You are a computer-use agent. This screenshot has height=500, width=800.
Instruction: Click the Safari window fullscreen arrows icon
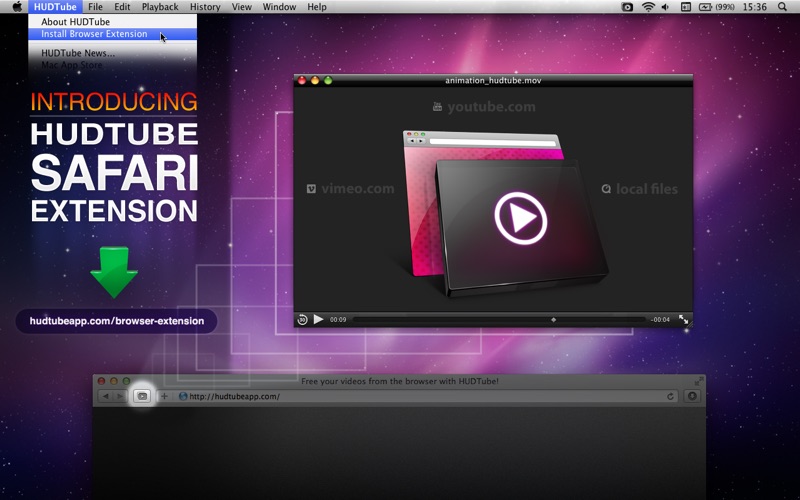click(698, 381)
